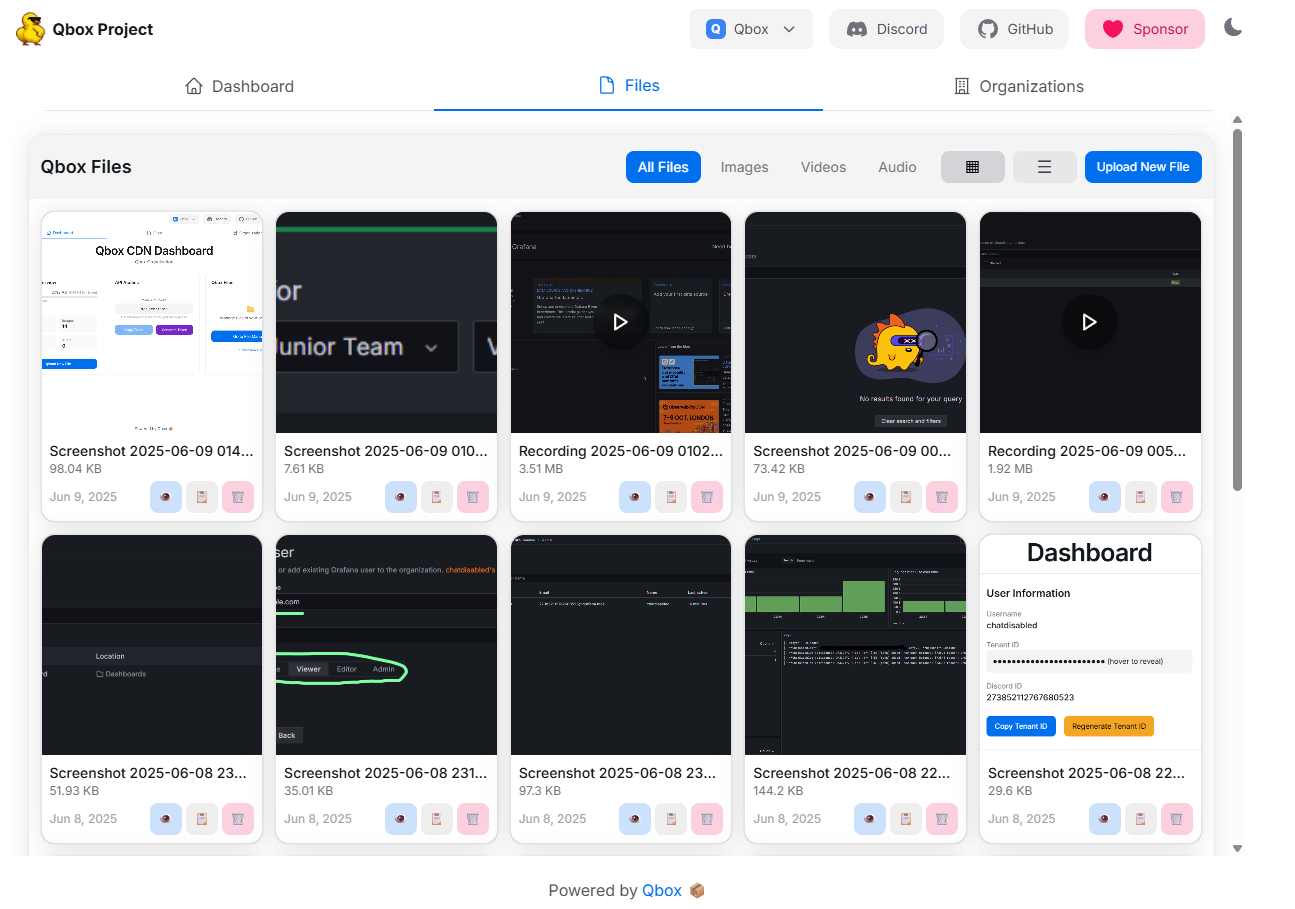Click the vertical scrollbar thumb
The height and width of the screenshot is (909, 1295).
(x=1237, y=309)
